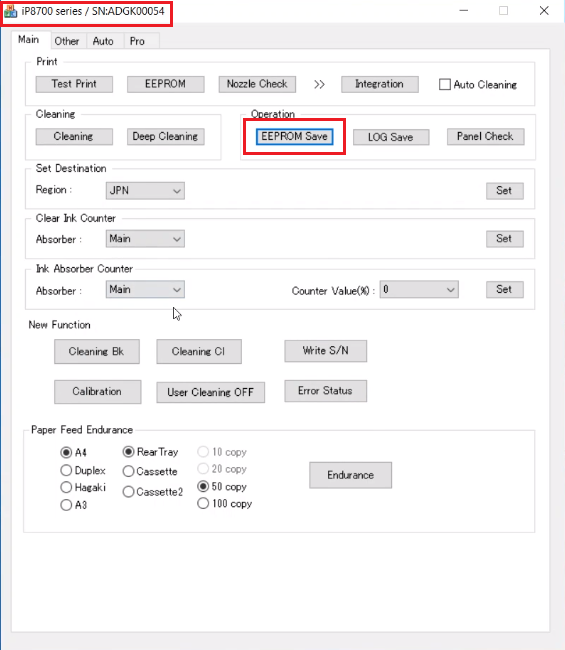The image size is (565, 650).
Task: Select the Cassette2 radio button
Action: (129, 492)
